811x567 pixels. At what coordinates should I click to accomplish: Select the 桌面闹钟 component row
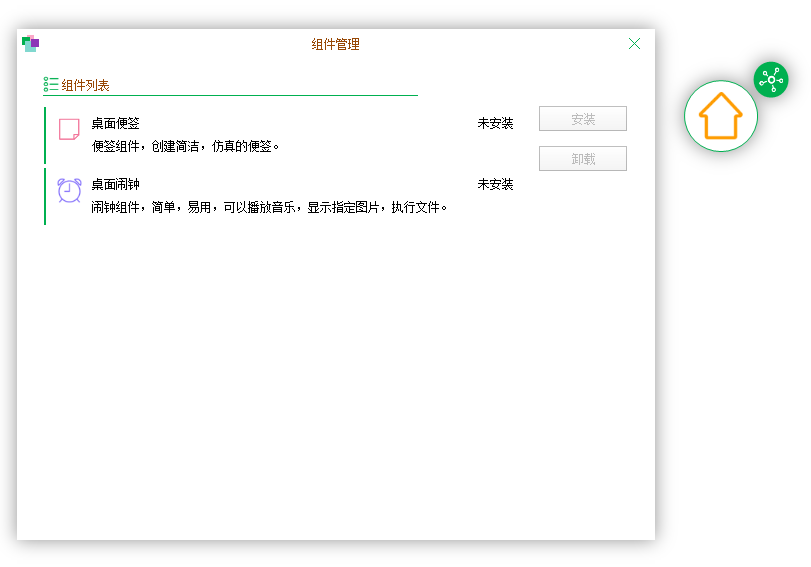[x=279, y=196]
